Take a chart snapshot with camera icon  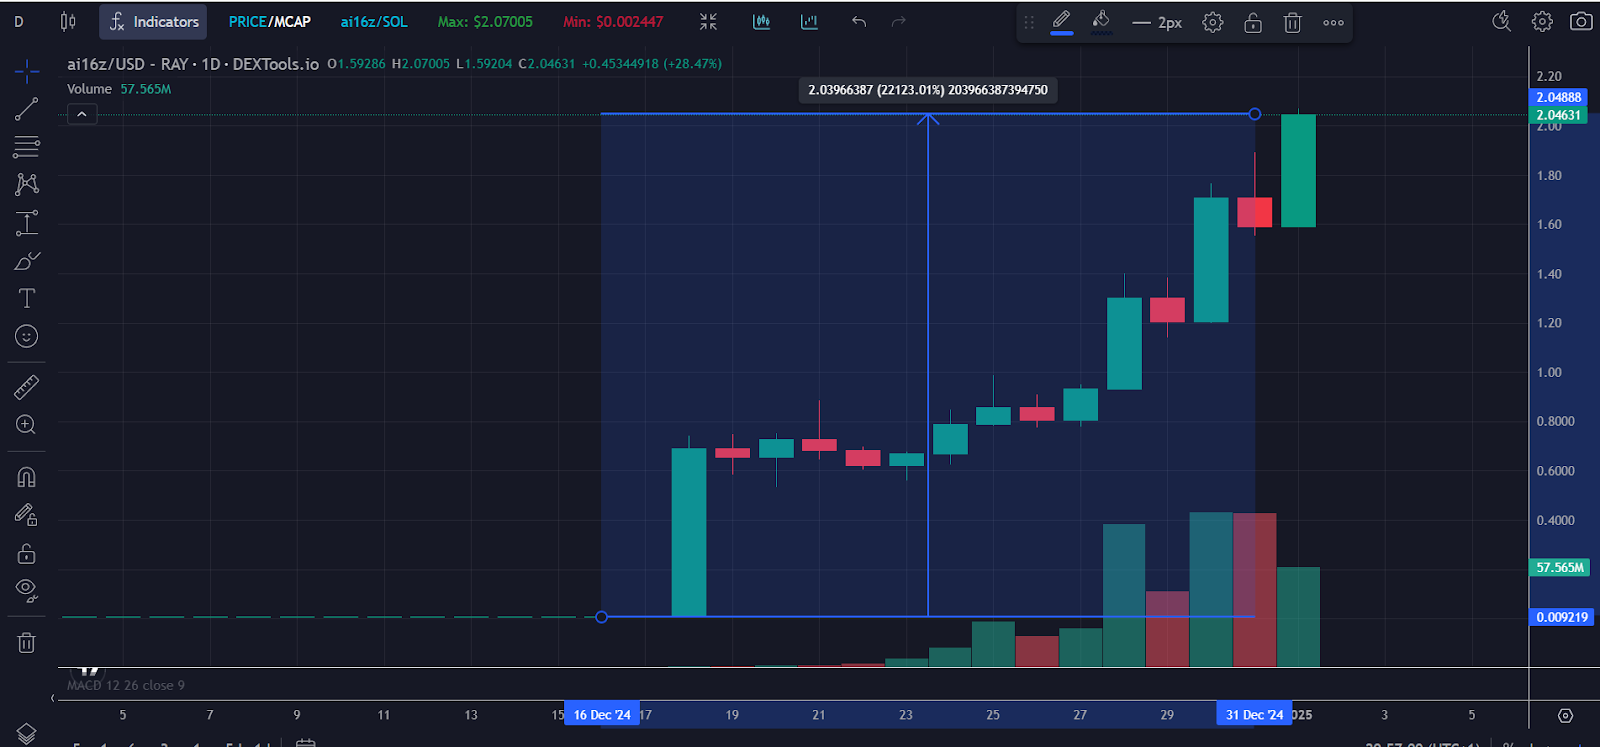(1581, 21)
